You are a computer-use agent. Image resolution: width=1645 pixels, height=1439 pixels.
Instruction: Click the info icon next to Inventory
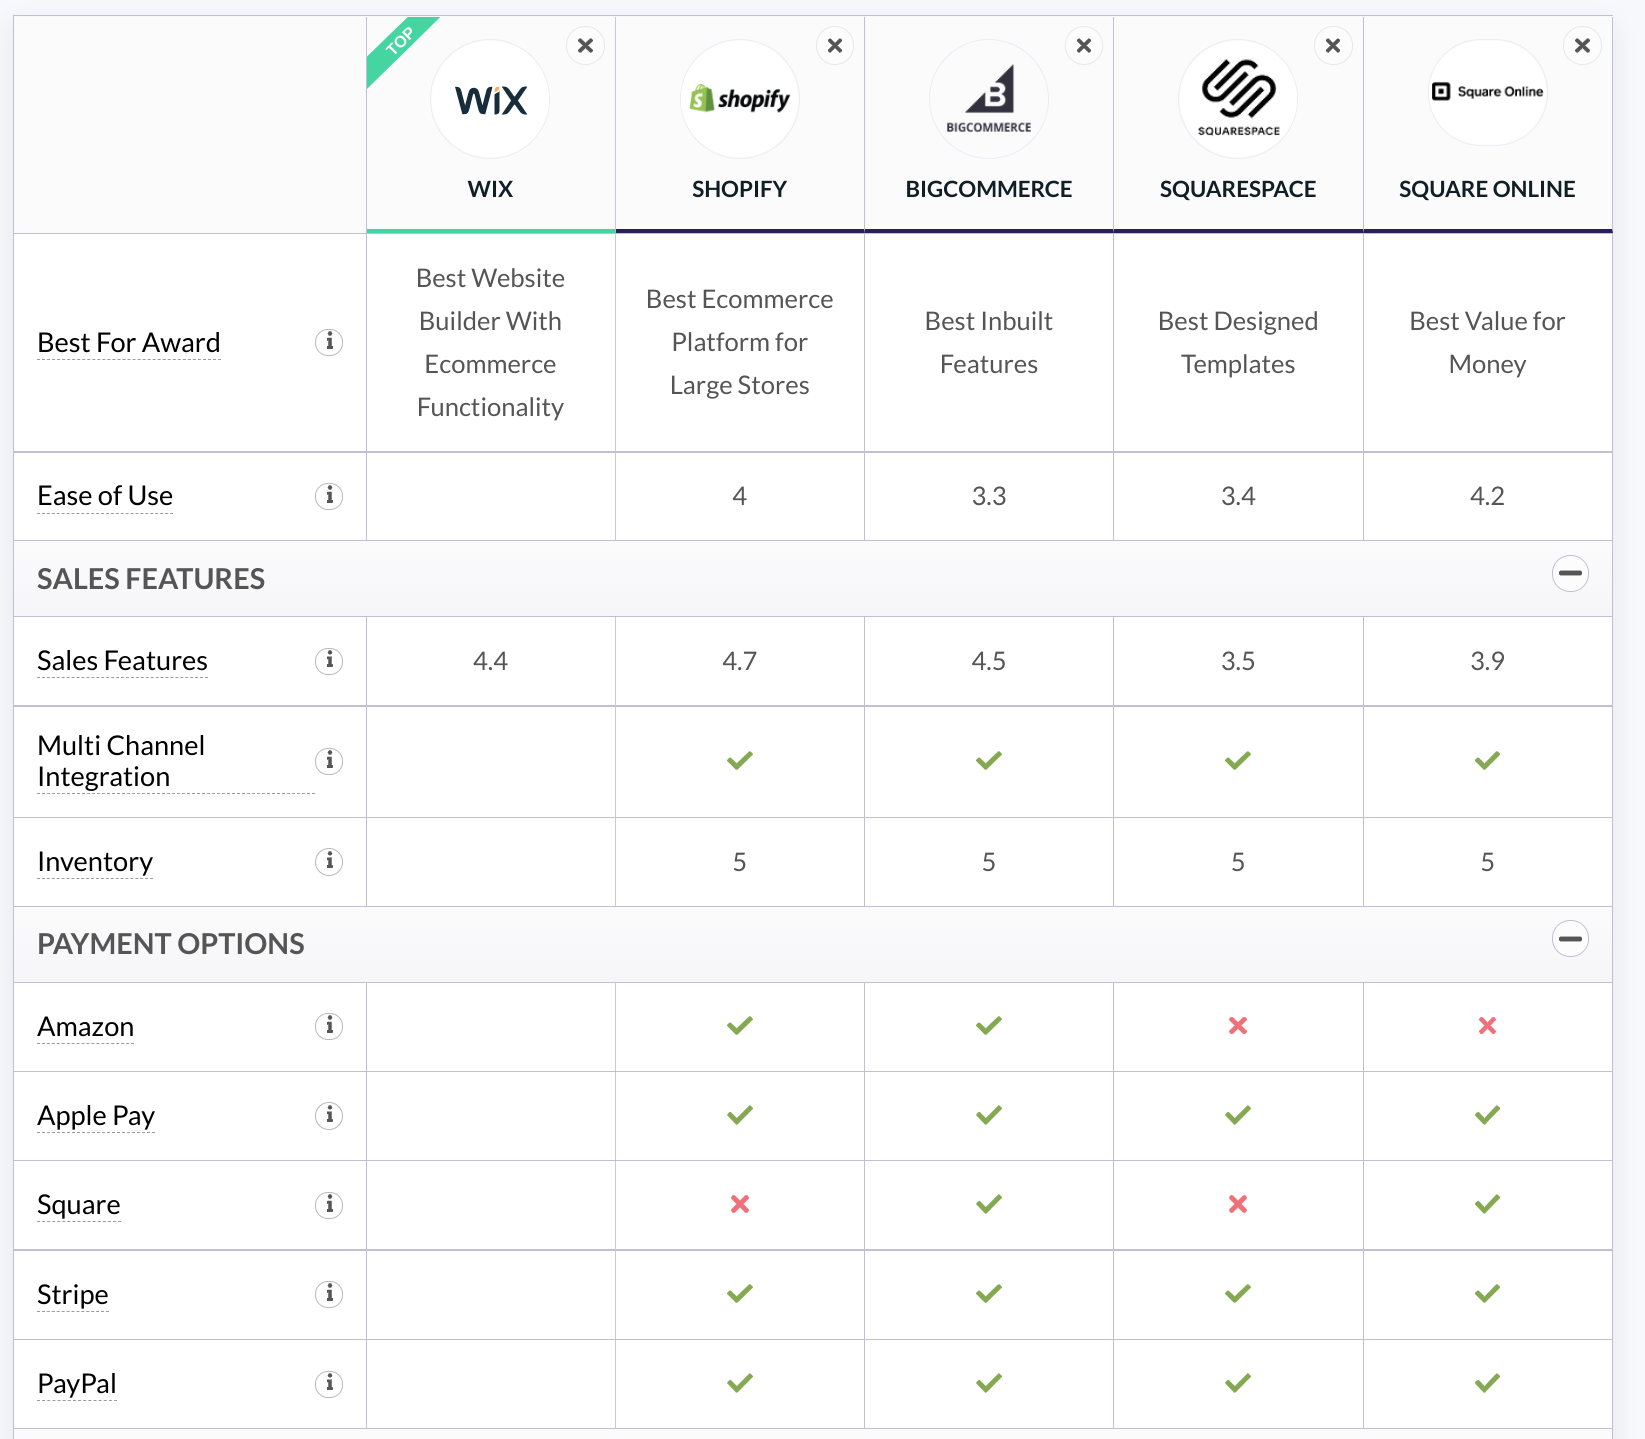[329, 862]
